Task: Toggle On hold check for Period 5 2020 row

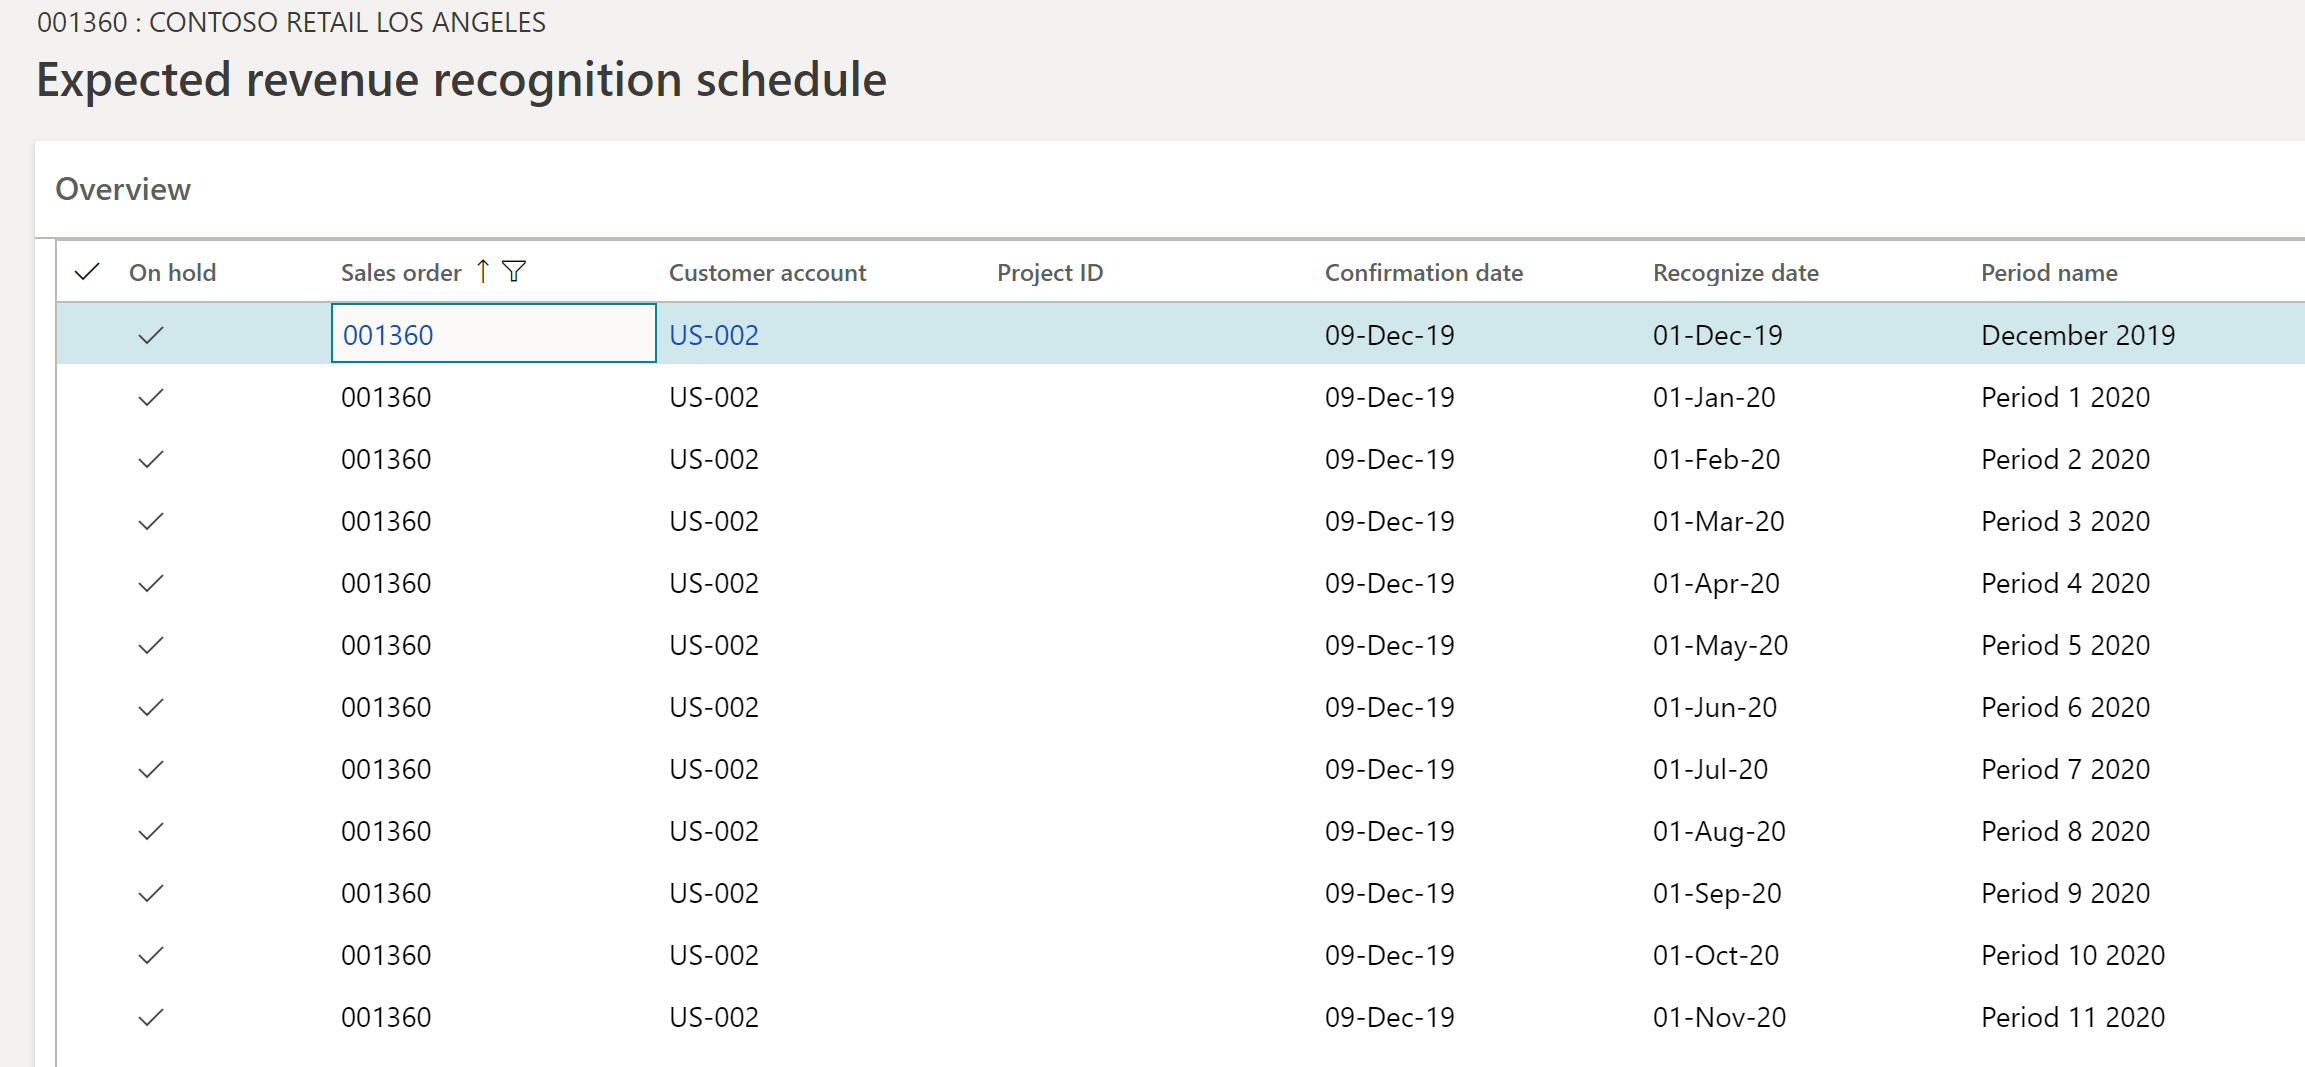Action: point(150,645)
